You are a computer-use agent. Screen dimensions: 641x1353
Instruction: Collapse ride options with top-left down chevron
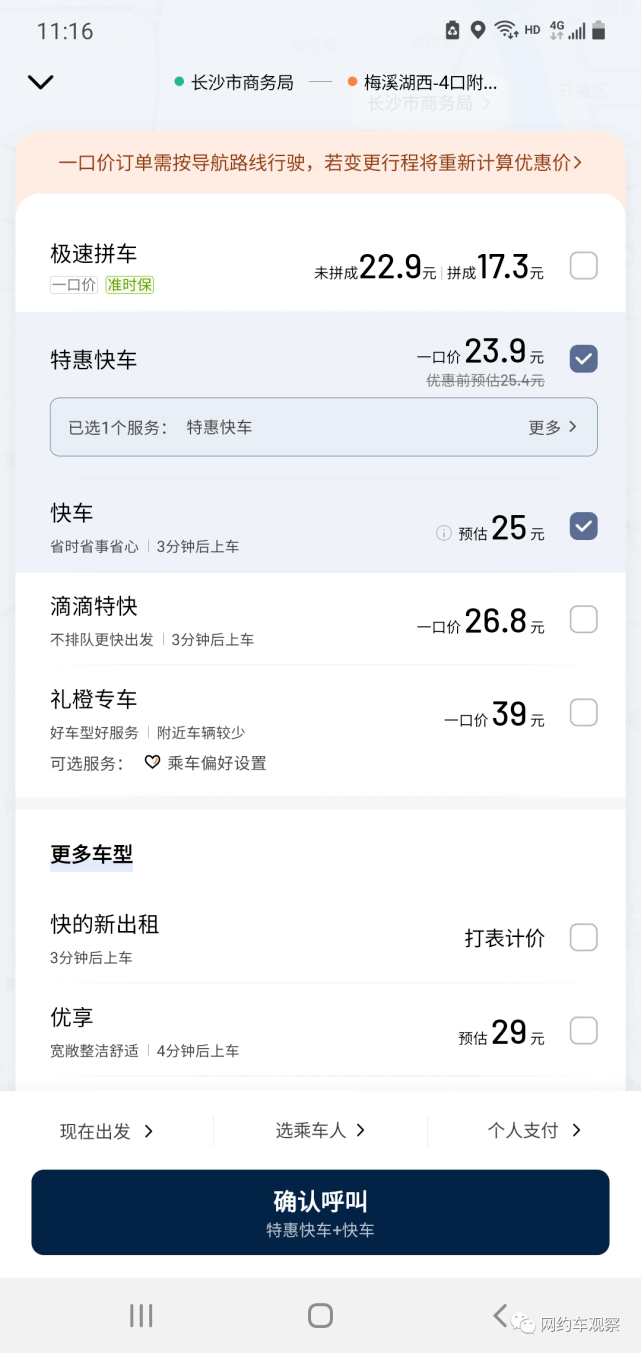[x=41, y=83]
